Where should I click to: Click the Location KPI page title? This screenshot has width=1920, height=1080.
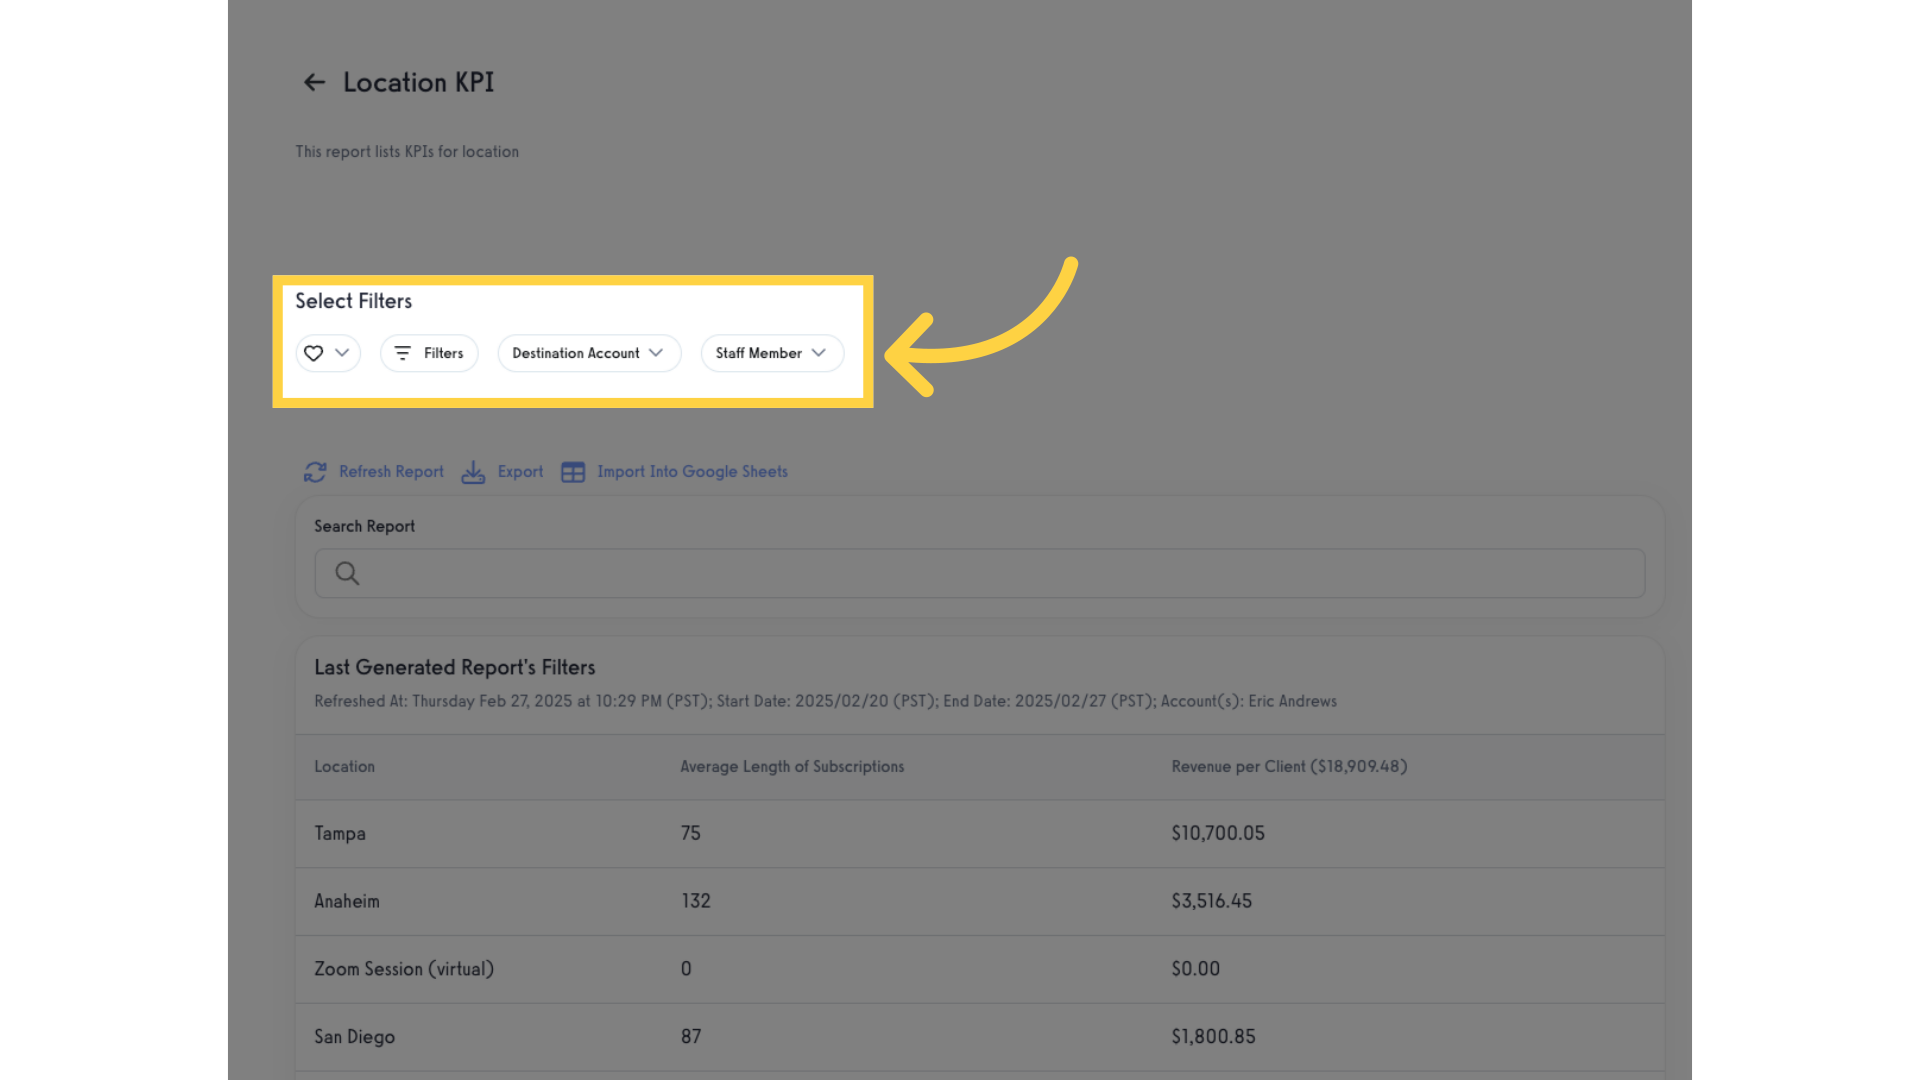tap(418, 82)
